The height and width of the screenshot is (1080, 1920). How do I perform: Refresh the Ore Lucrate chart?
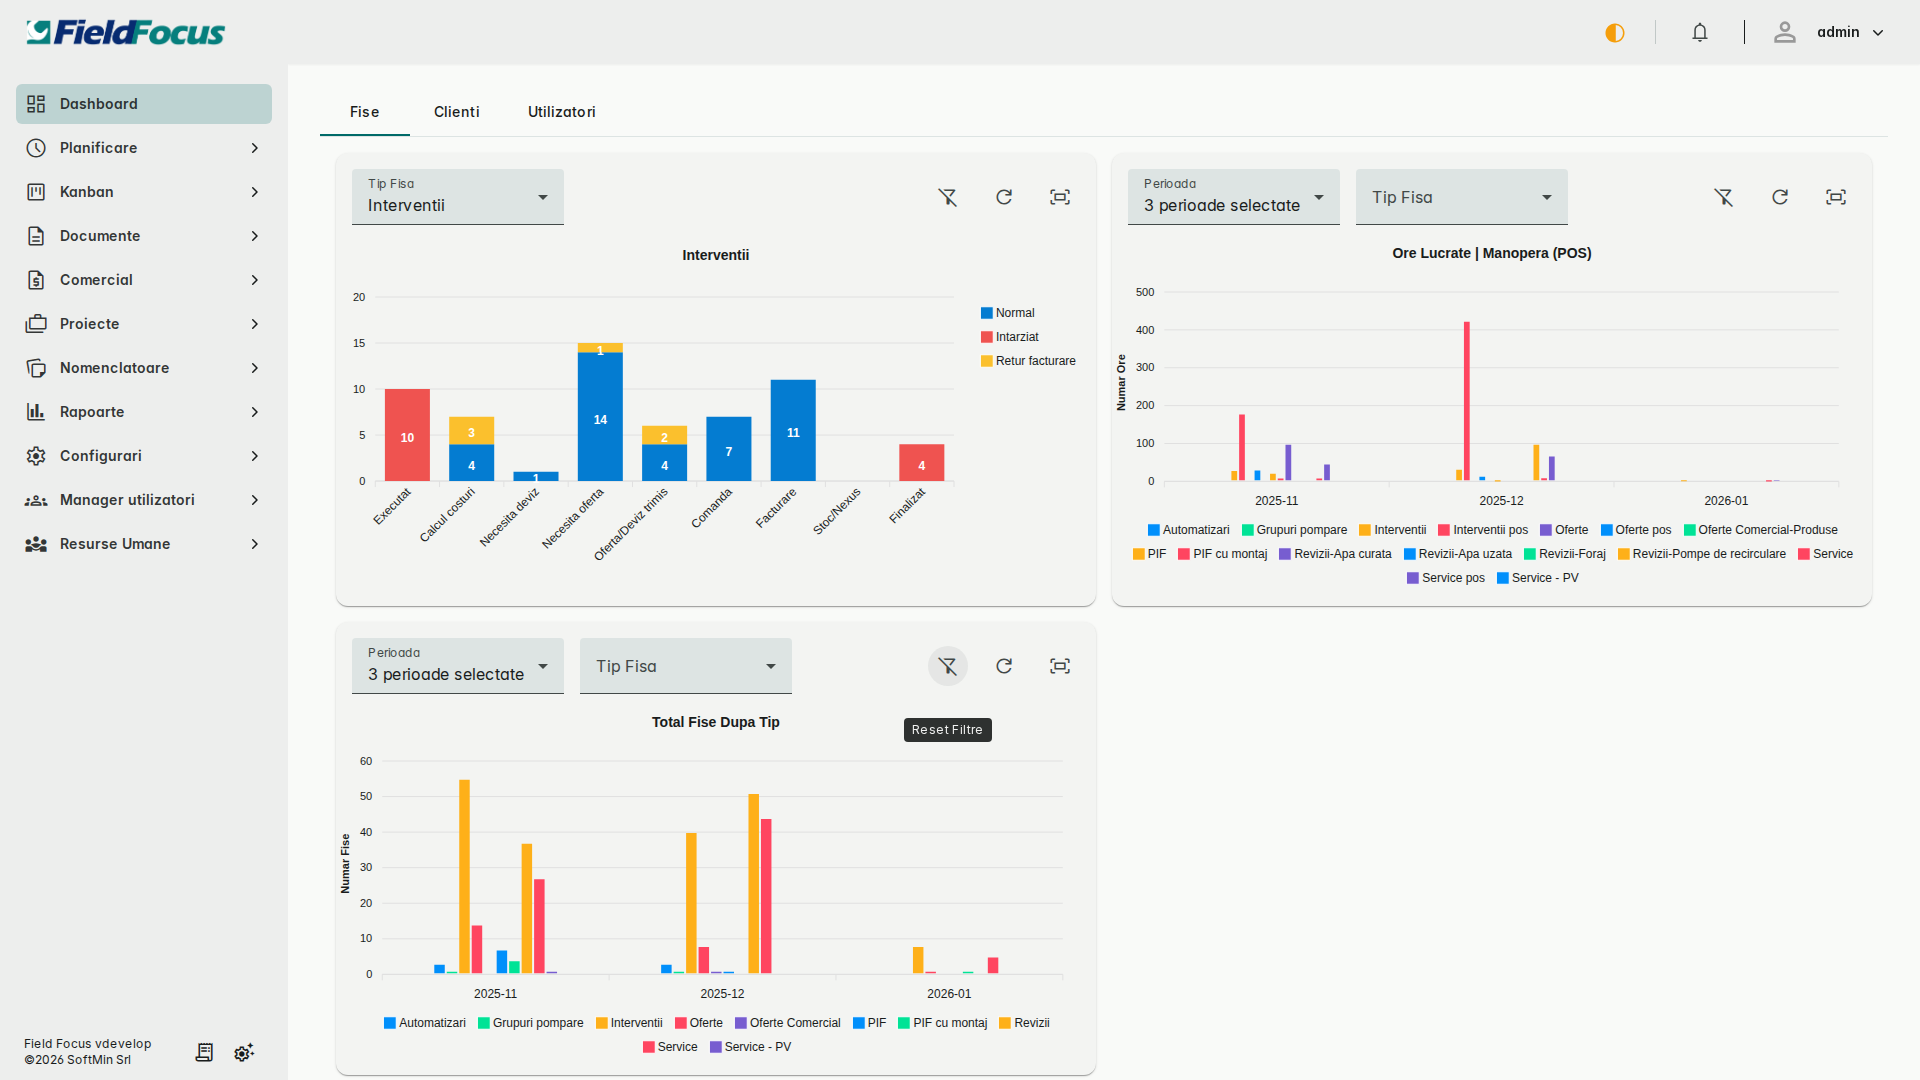click(x=1779, y=197)
